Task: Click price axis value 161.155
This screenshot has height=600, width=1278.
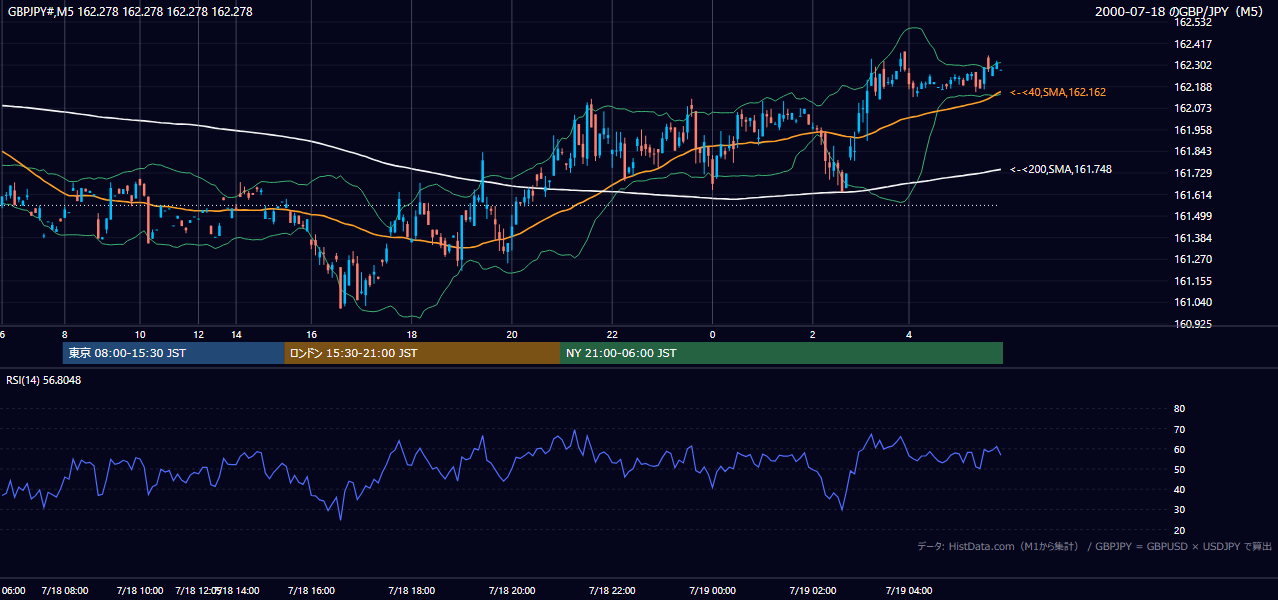Action: coord(1192,282)
